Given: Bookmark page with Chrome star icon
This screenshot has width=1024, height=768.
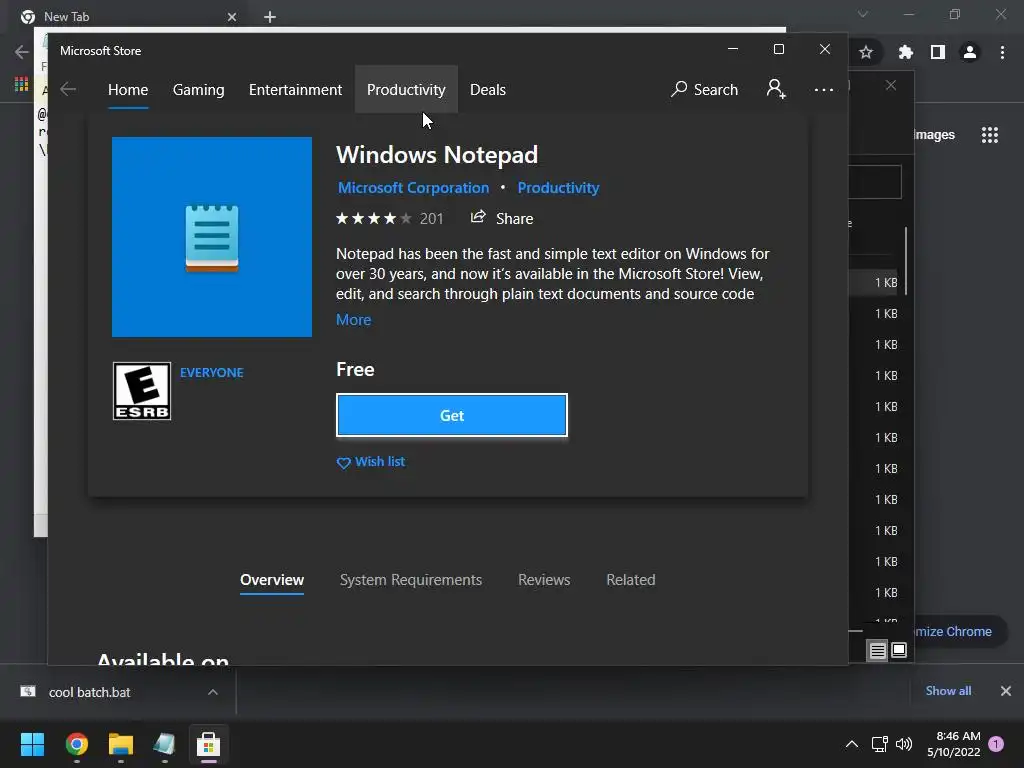Looking at the screenshot, I should coord(866,52).
